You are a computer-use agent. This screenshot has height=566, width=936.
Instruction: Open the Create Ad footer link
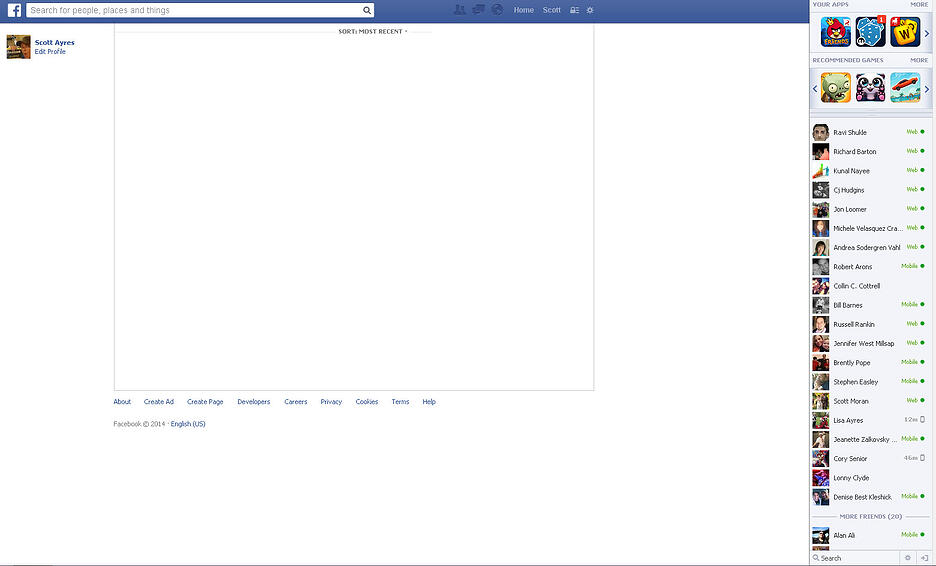159,402
